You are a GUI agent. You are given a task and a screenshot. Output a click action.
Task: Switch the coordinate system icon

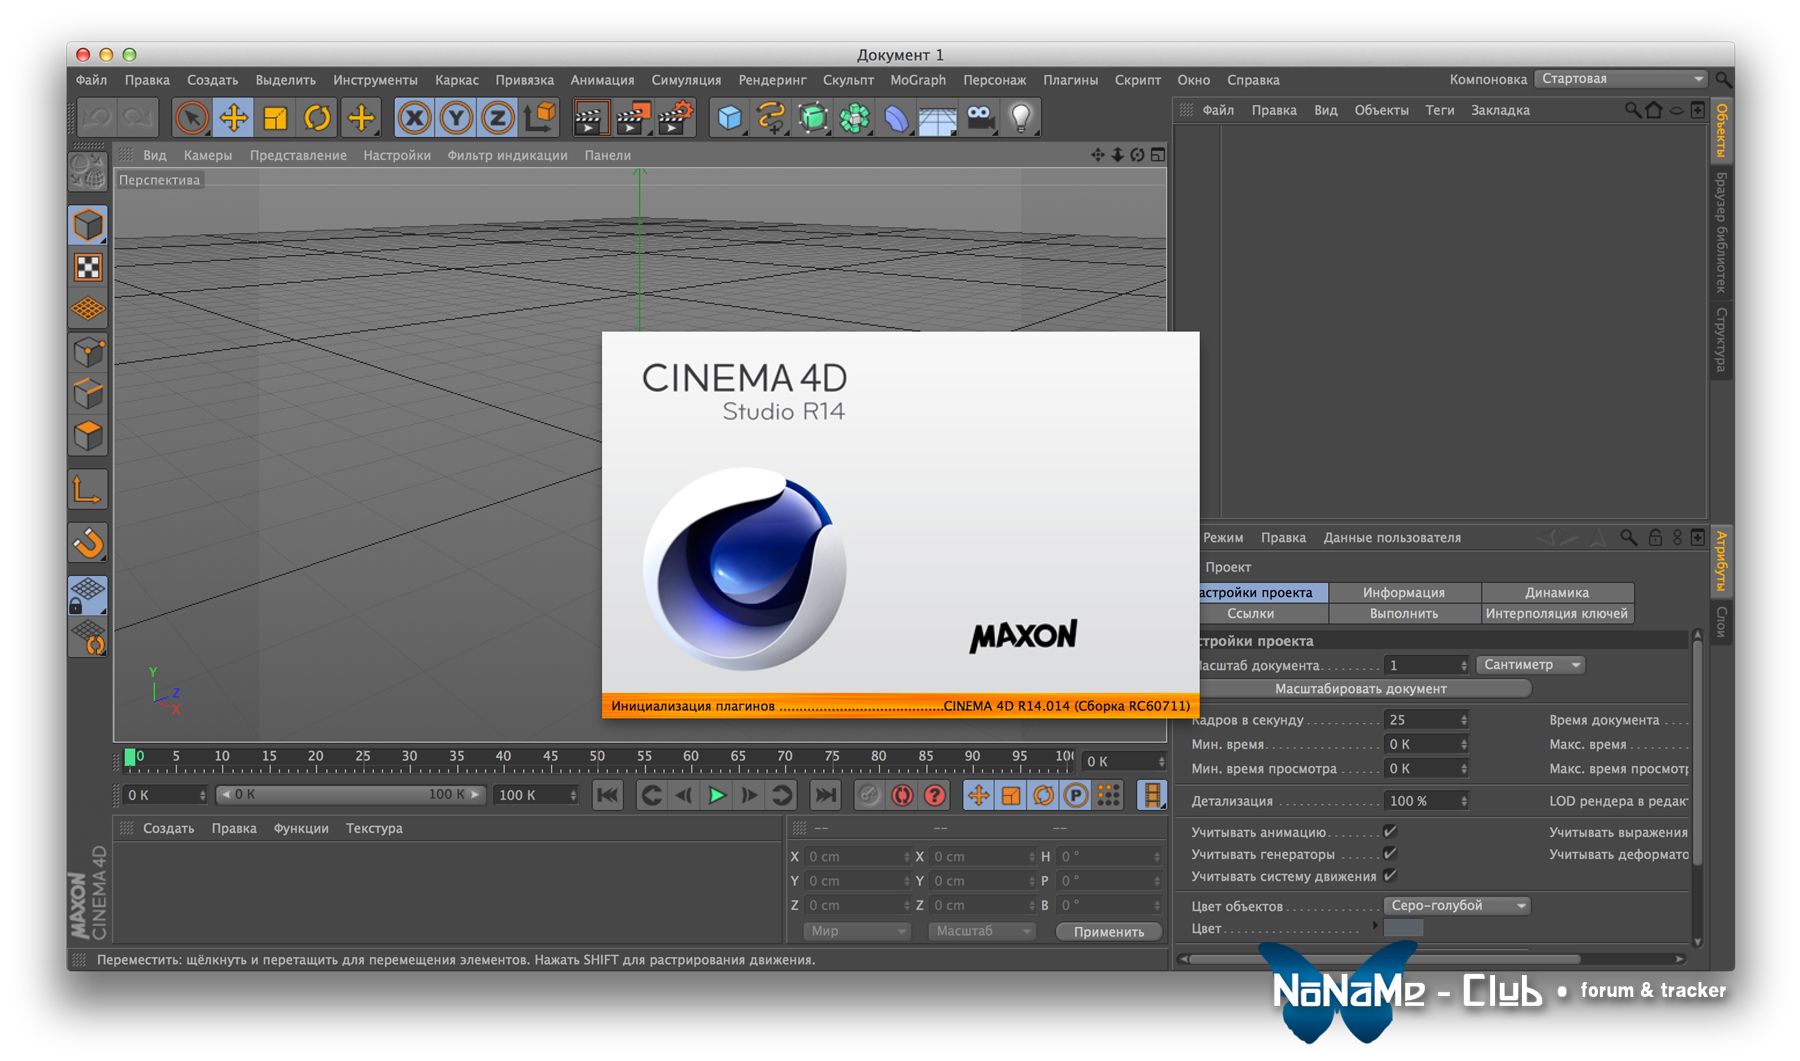pyautogui.click(x=539, y=118)
